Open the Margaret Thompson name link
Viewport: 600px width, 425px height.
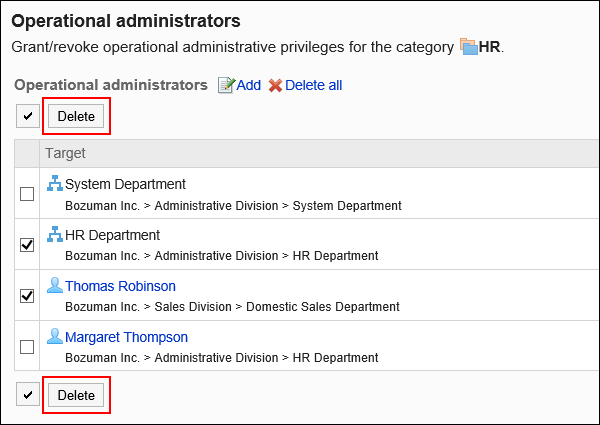click(x=126, y=337)
